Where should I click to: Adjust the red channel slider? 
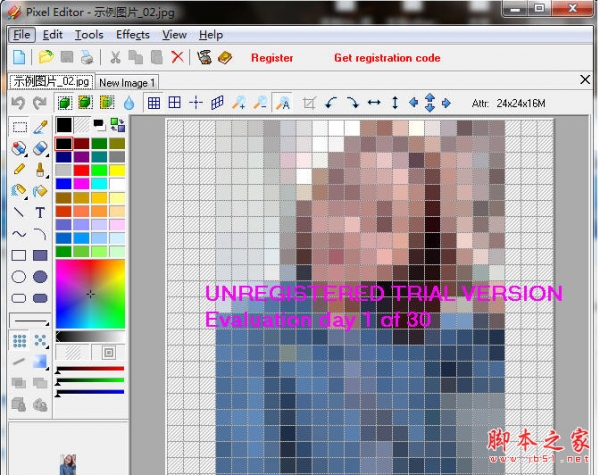90,369
